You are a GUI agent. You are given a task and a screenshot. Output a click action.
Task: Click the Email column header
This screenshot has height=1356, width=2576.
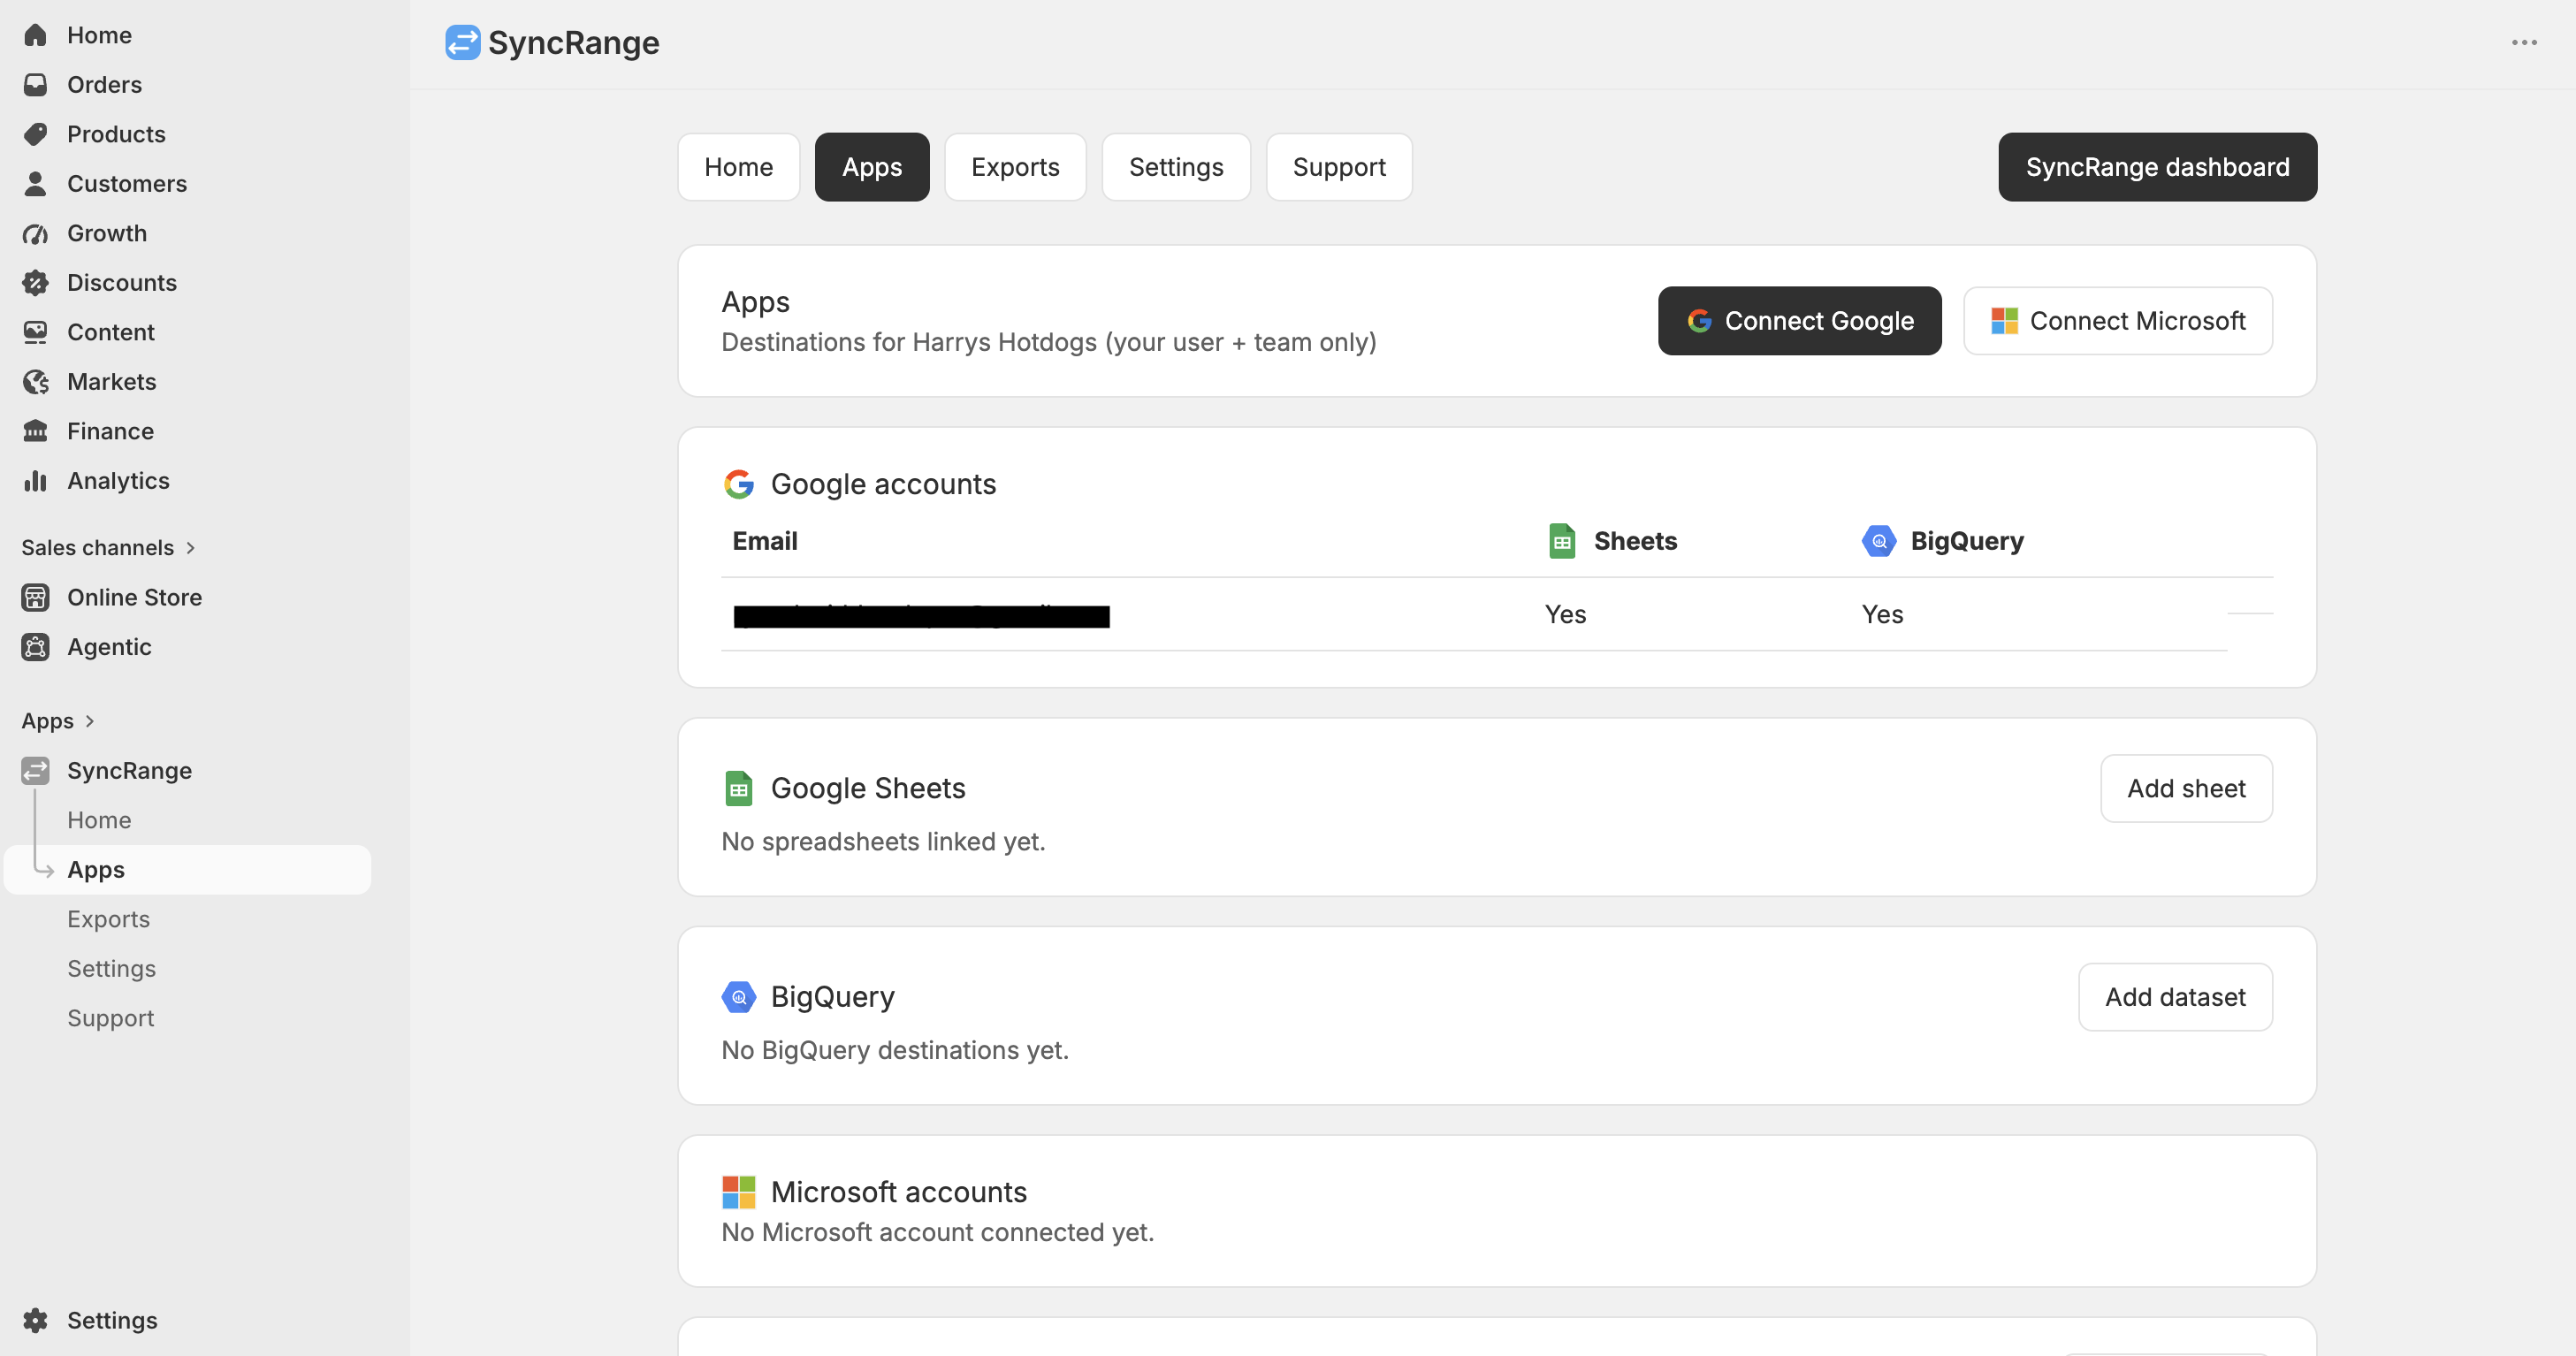(x=764, y=541)
